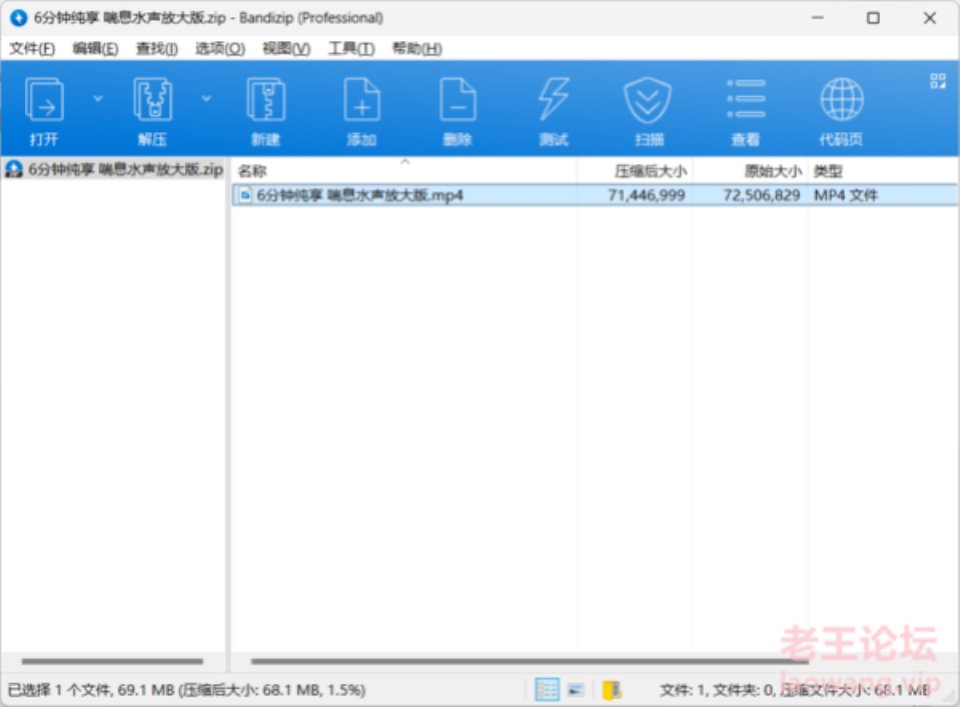The height and width of the screenshot is (707, 960).
Task: Open the View (视图) menu
Action: pos(287,48)
